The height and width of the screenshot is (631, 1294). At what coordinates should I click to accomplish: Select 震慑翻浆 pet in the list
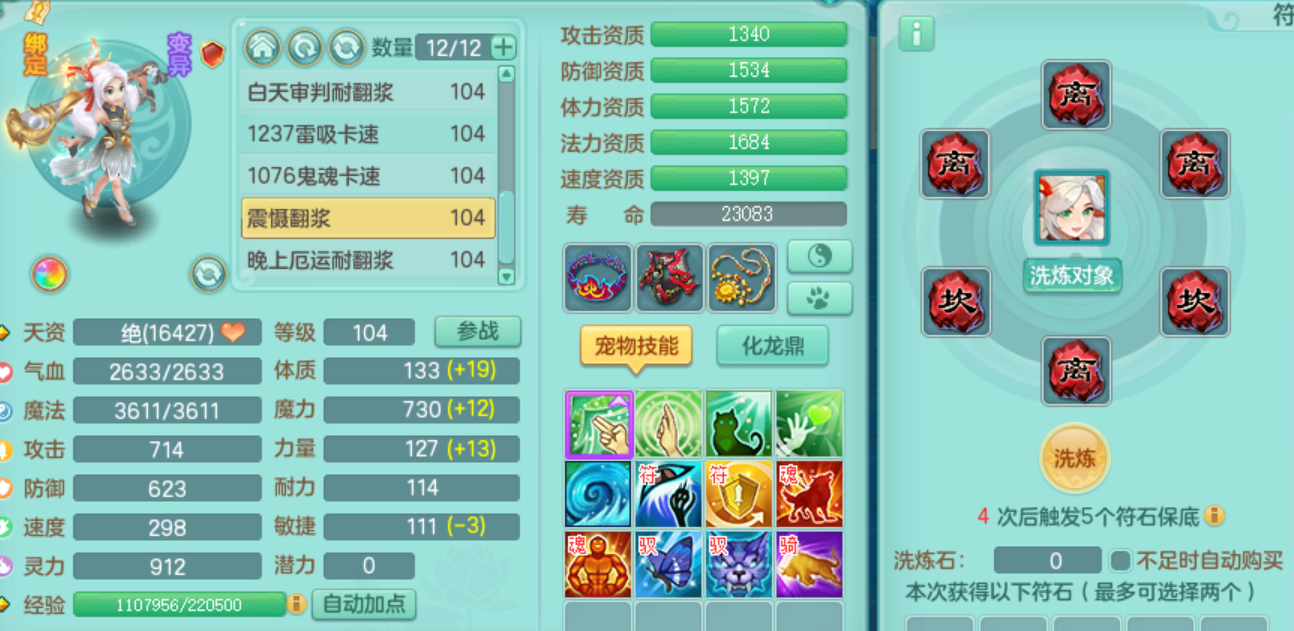(x=368, y=217)
